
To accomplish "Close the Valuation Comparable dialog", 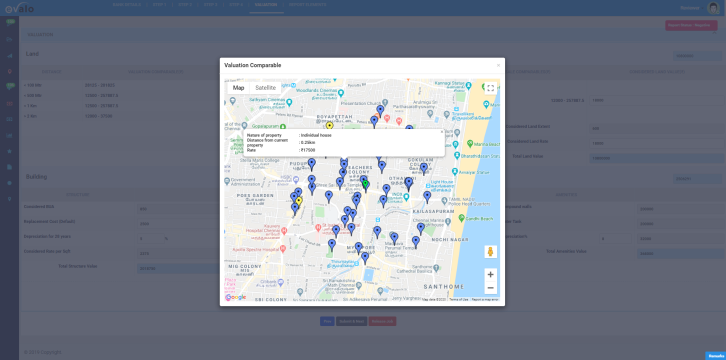I will [498, 66].
